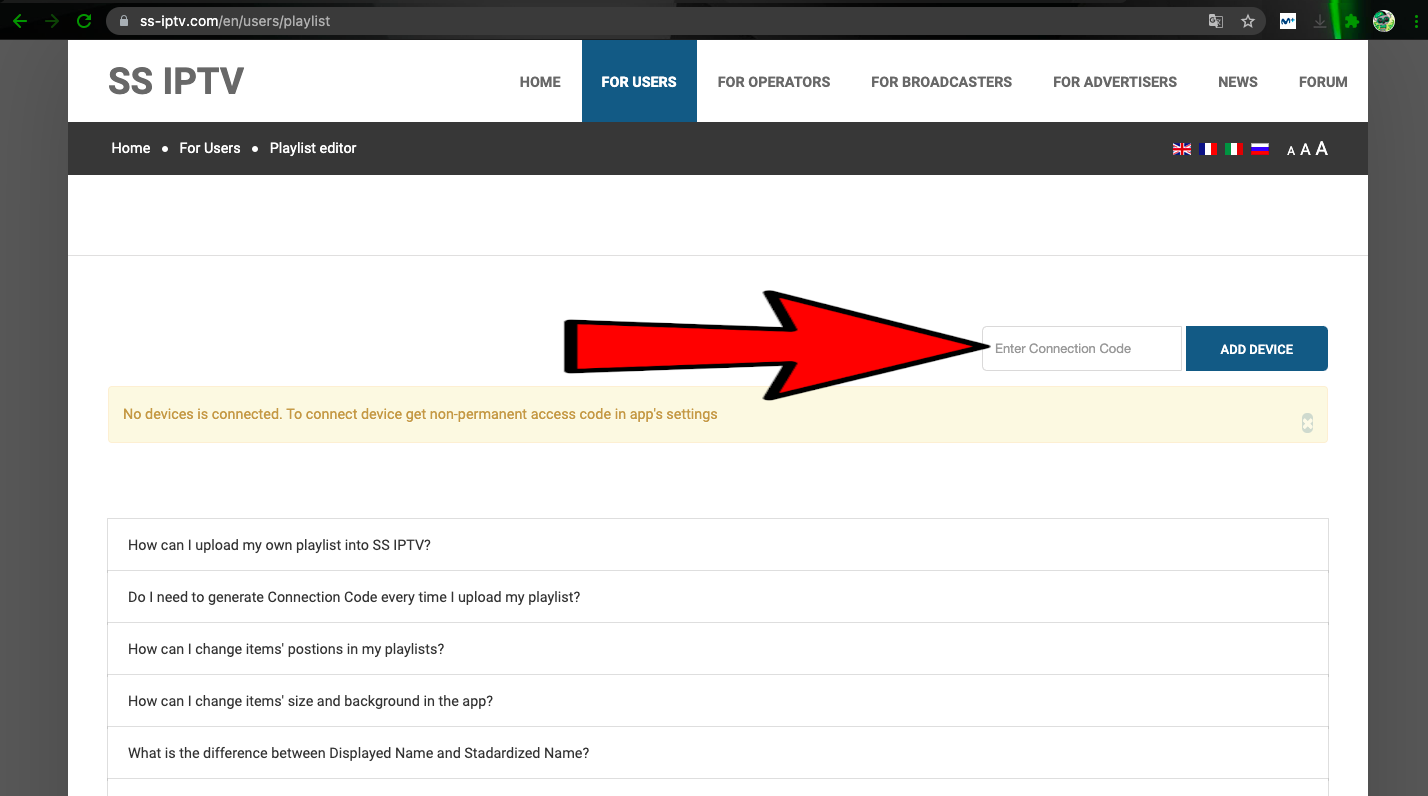Screen dimensions: 1428x796
Task: Expand 'Do I need to generate Connection Code' question
Action: 354,597
